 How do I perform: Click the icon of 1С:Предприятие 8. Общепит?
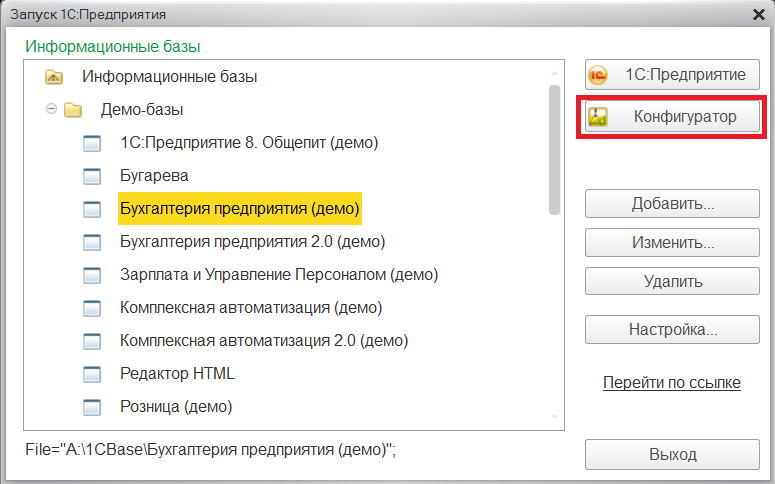pyautogui.click(x=92, y=143)
